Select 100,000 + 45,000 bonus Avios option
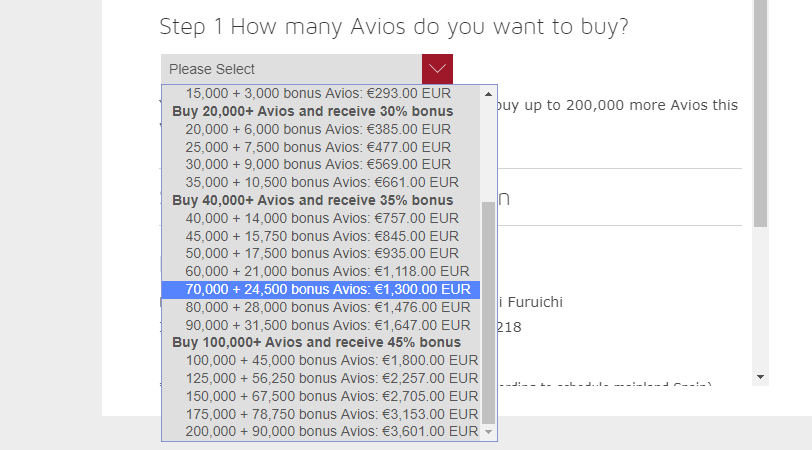The height and width of the screenshot is (450, 812). coord(332,360)
